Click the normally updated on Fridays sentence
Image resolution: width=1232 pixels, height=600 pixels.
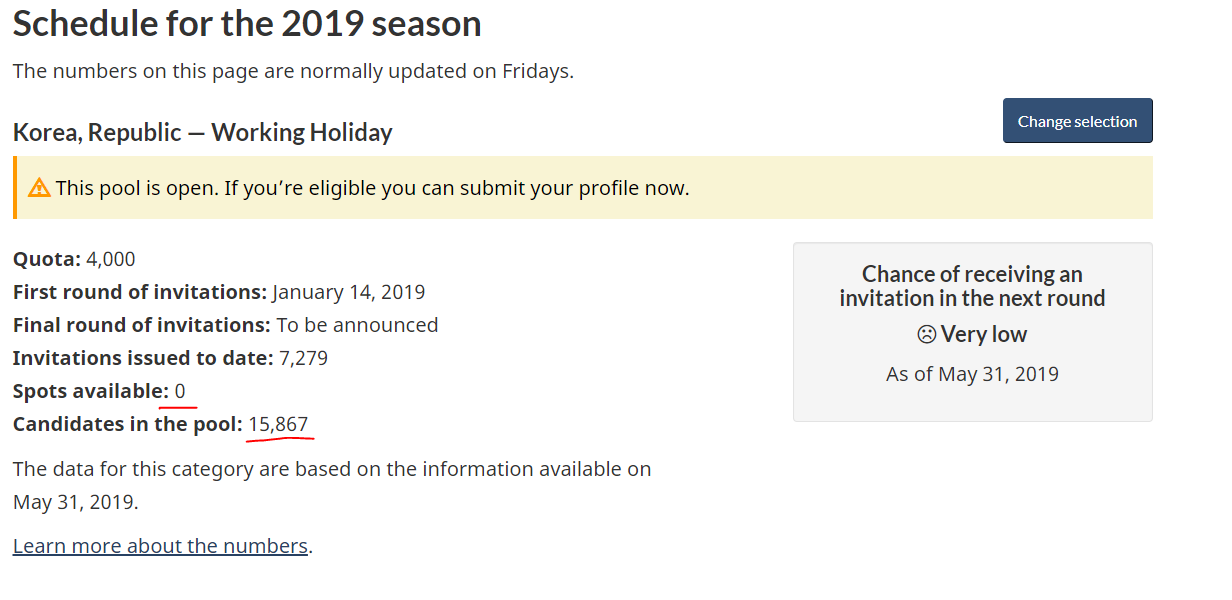point(293,71)
